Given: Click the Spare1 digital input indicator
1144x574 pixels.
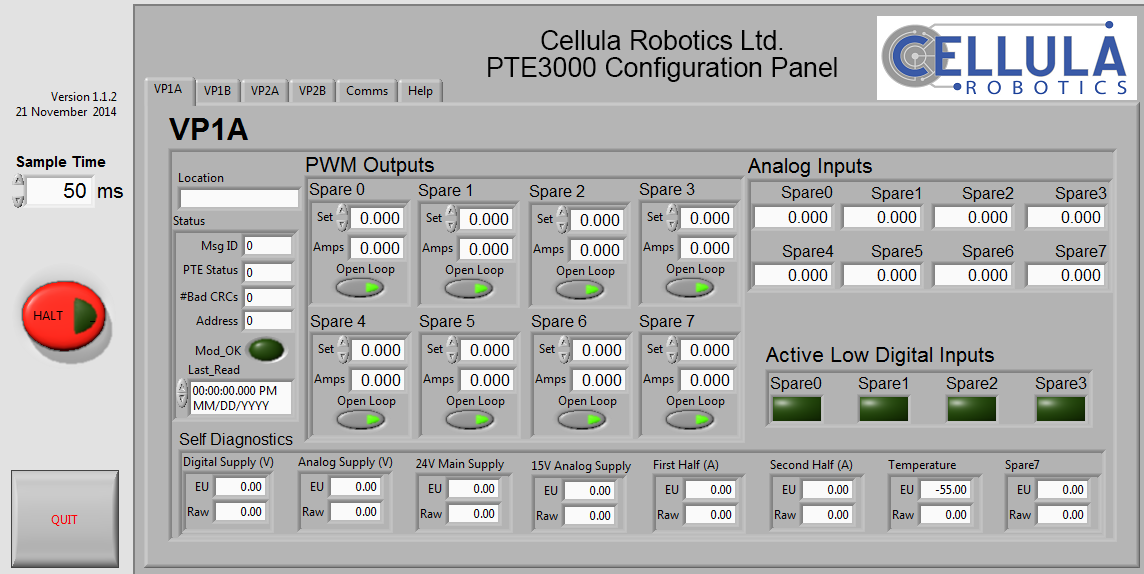Looking at the screenshot, I should click(884, 408).
